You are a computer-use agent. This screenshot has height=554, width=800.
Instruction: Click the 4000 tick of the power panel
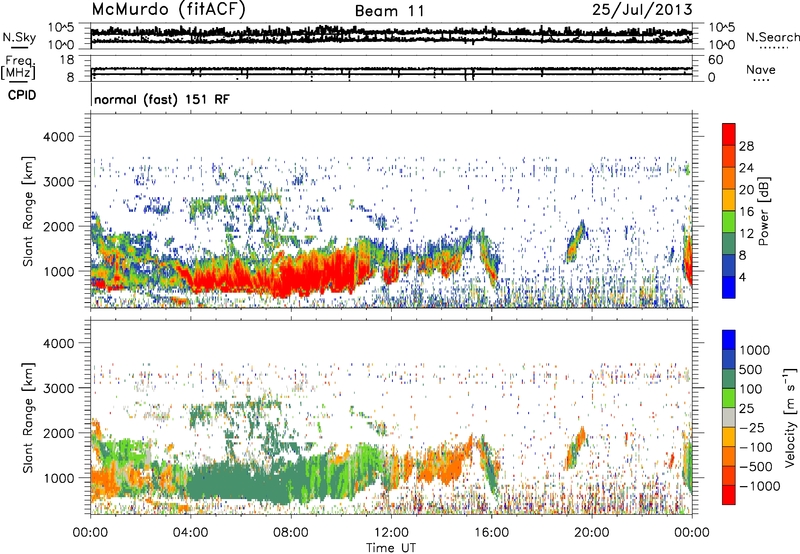coord(58,137)
